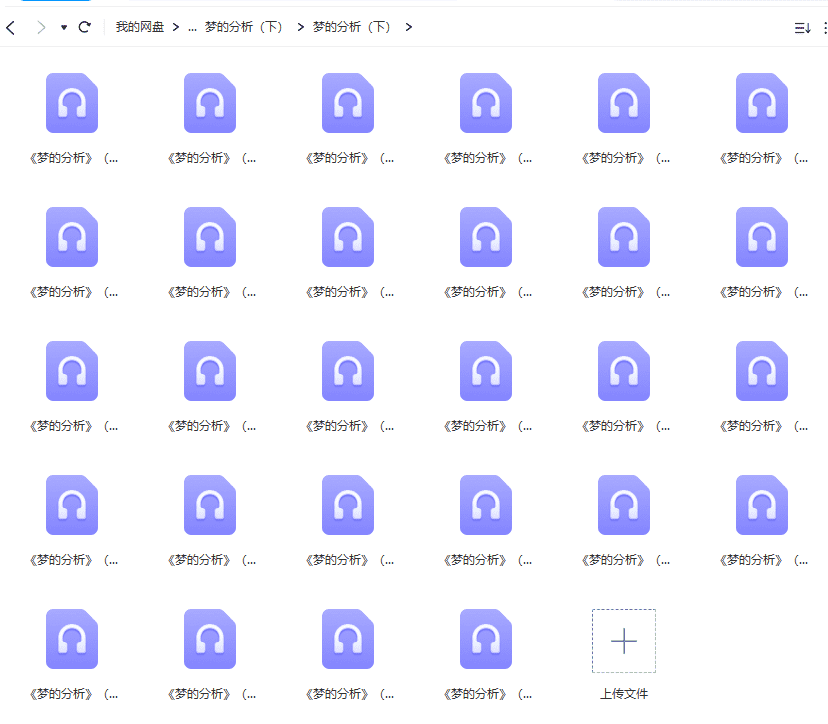The image size is (828, 724).
Task: Expand the collapsed breadcrumb ellipsis
Action: 192,28
